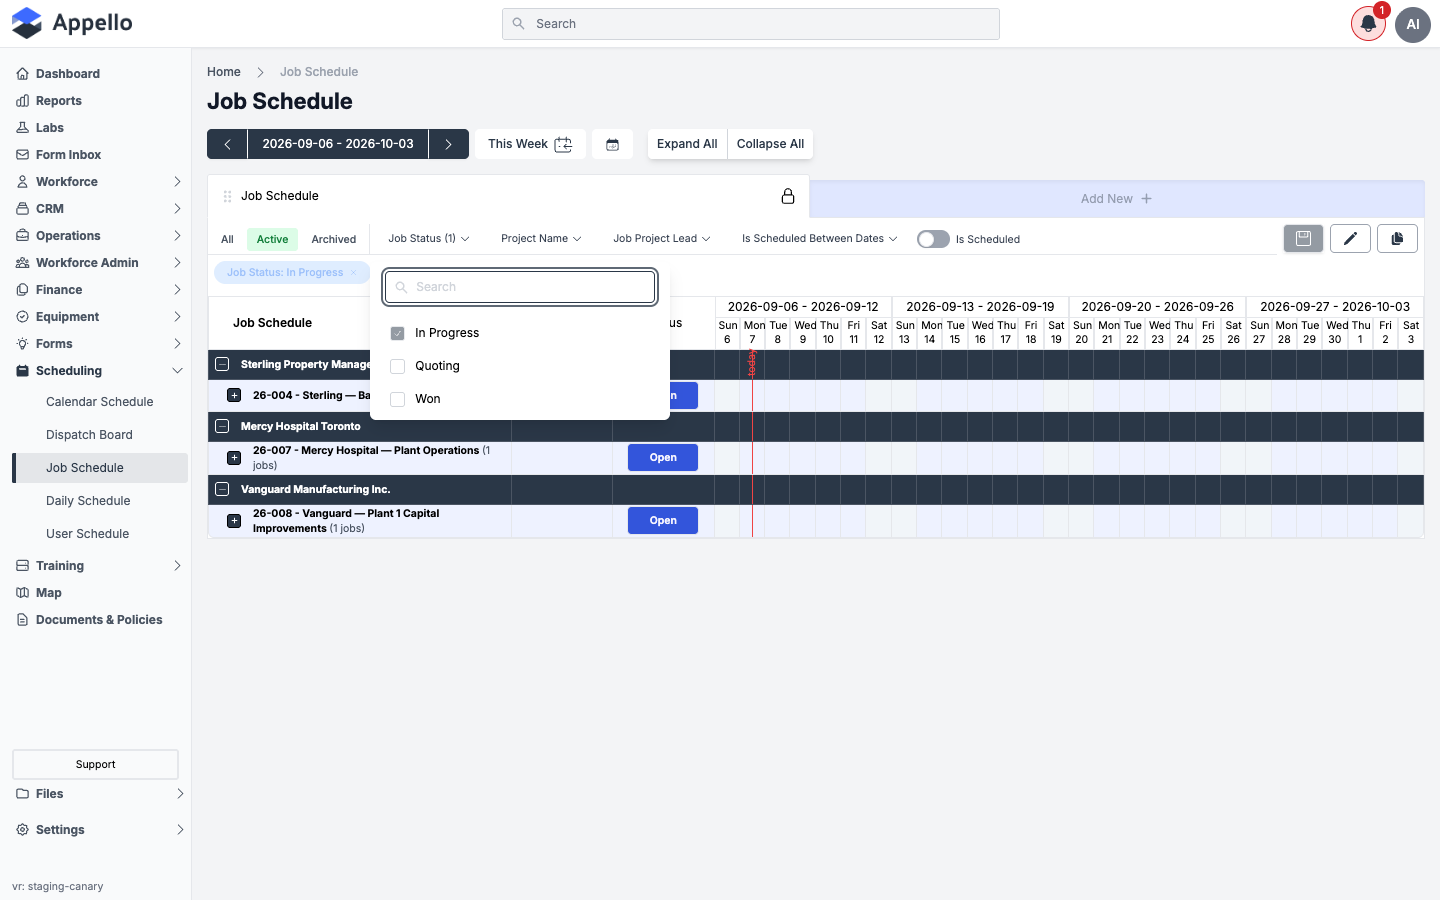Go to next date range arrow
Viewport: 1440px width, 900px height.
(449, 144)
